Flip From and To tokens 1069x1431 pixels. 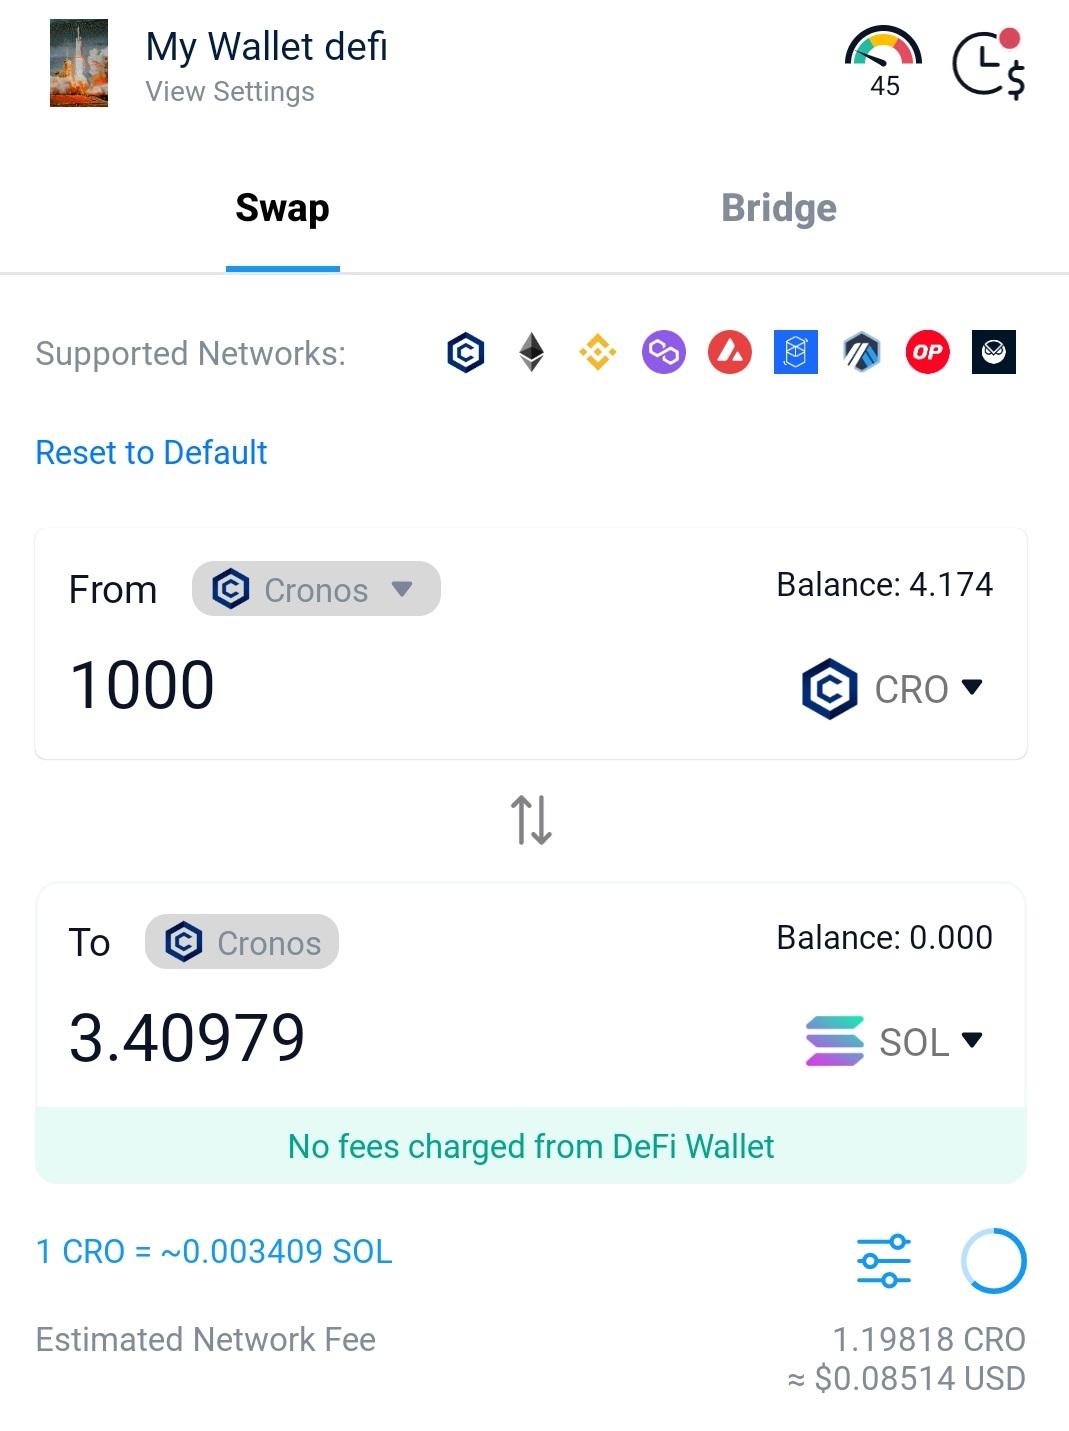coord(532,820)
